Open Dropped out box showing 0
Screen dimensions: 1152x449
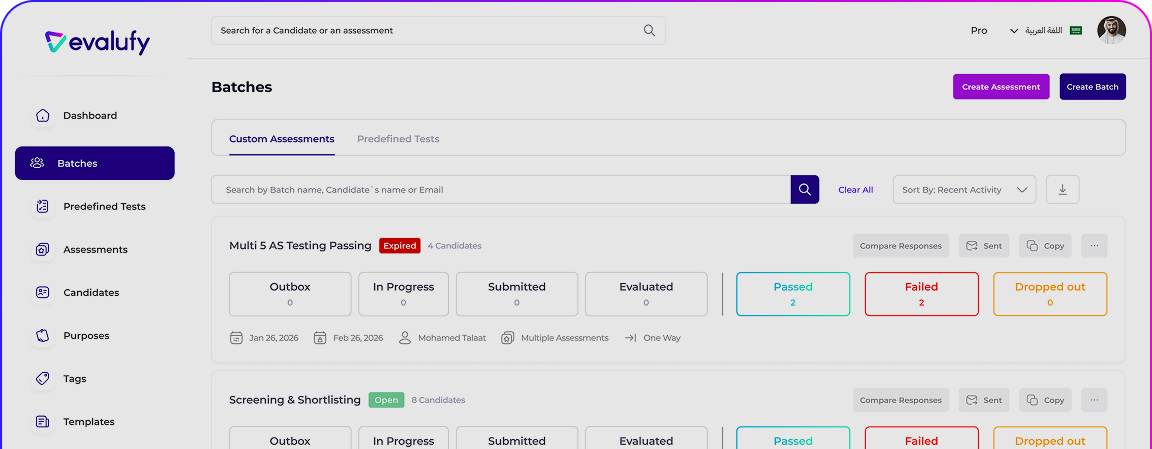pos(1050,294)
